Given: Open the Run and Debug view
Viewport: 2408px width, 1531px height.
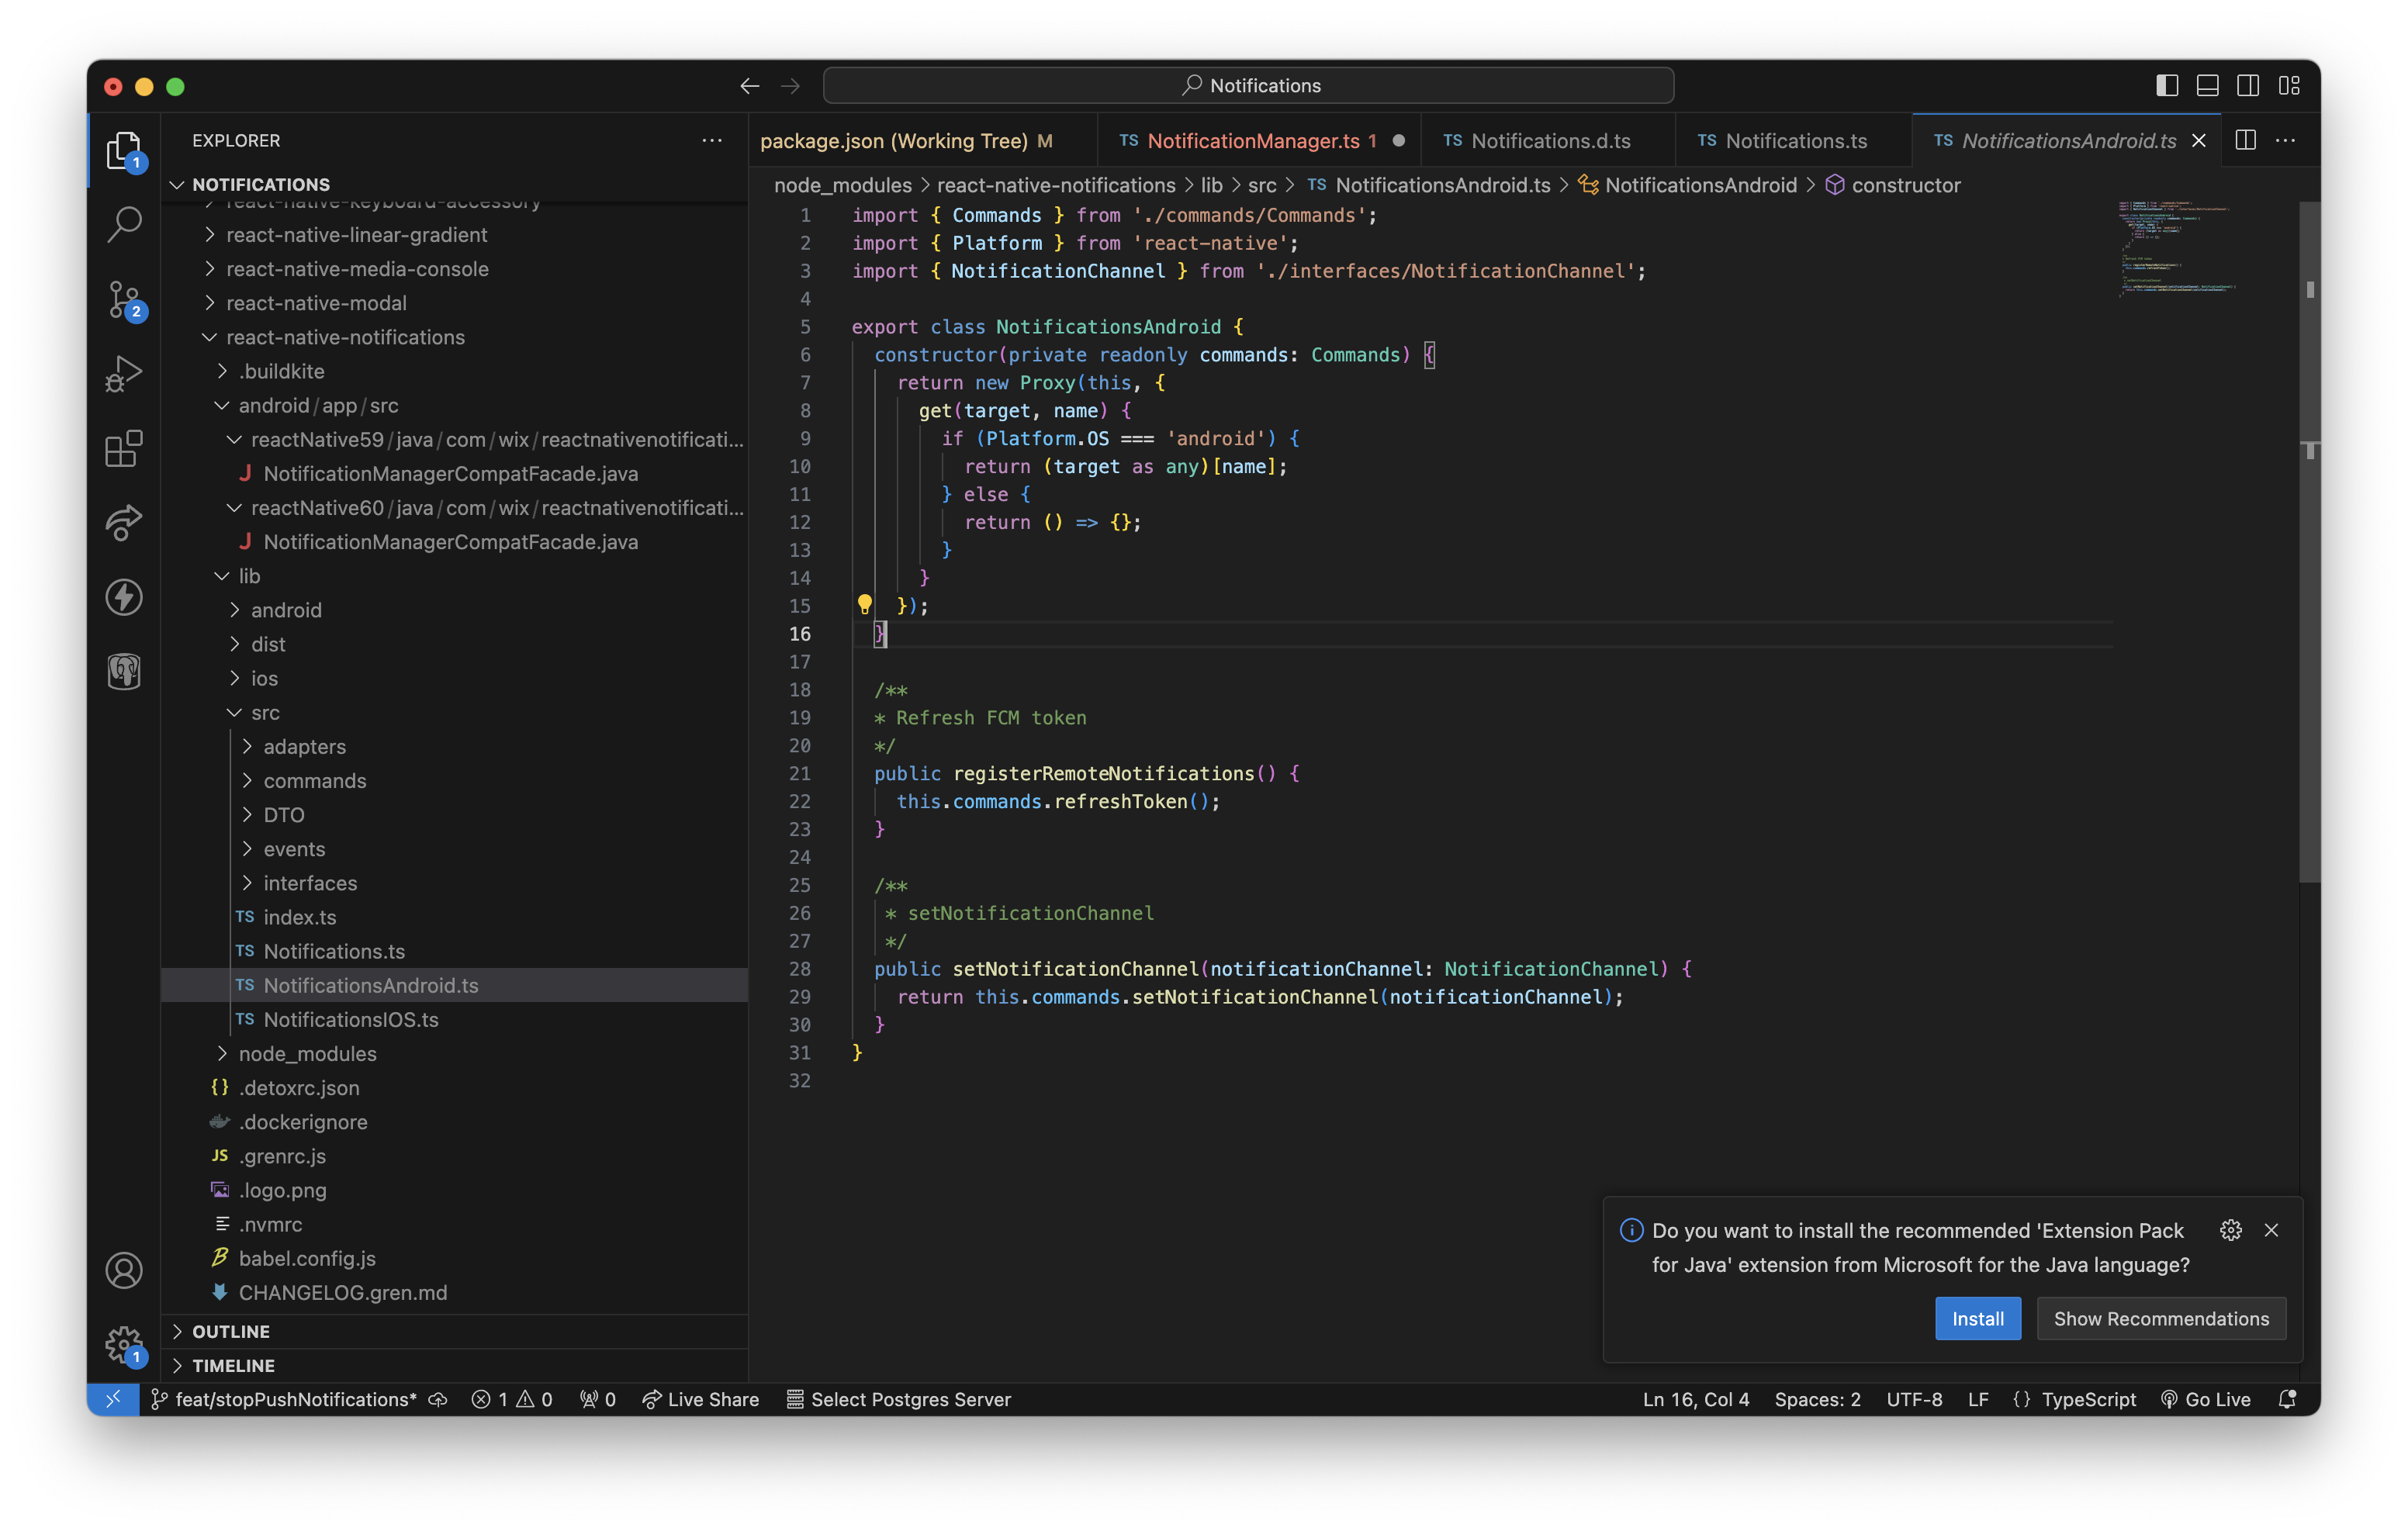Looking at the screenshot, I should pyautogui.click(x=124, y=374).
